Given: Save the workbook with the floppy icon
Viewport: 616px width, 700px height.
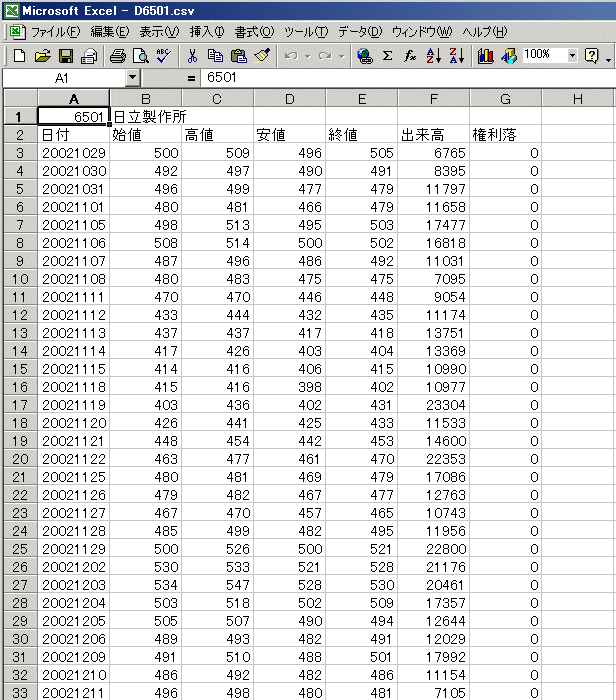Looking at the screenshot, I should click(x=66, y=56).
